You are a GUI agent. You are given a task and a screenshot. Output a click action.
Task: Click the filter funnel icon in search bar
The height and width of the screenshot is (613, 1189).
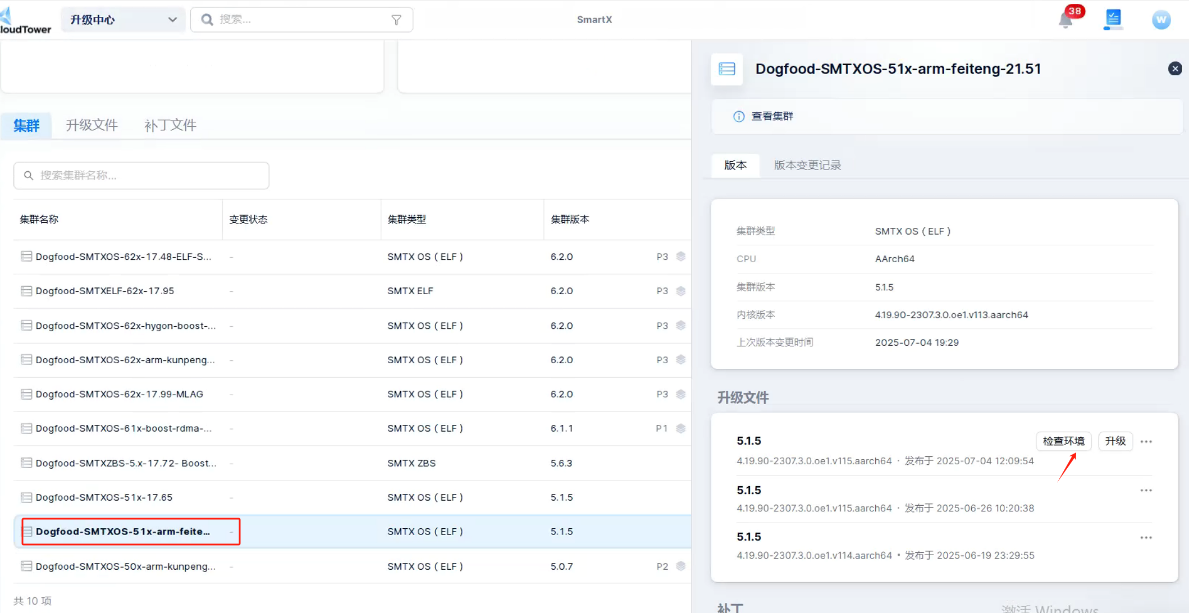(396, 20)
